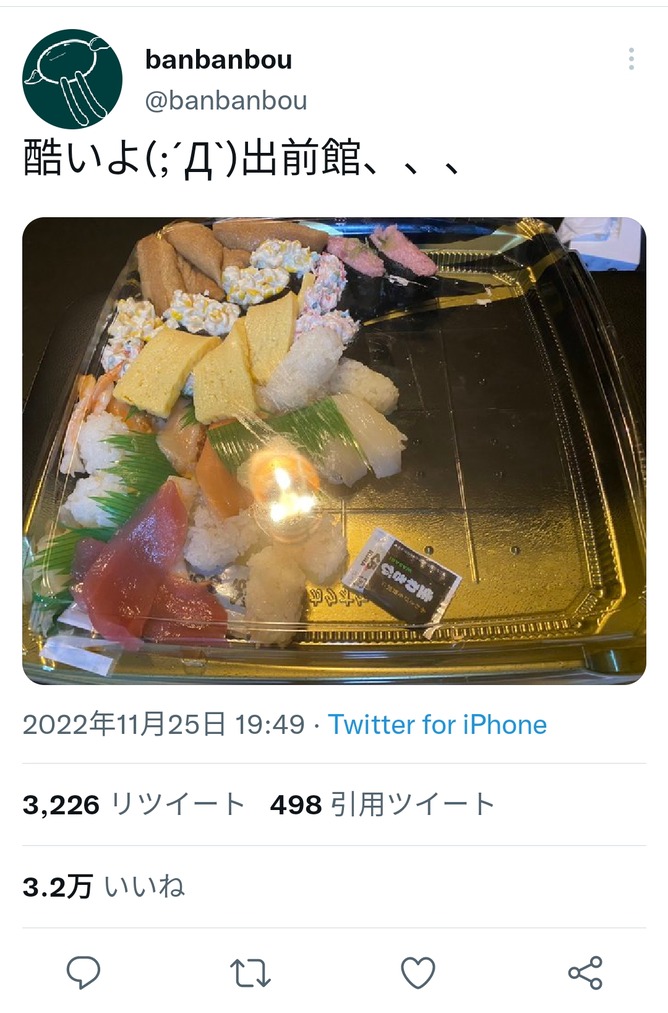This screenshot has width=668, height=1013.
Task: Select the tweet text mentioning 出前館
Action: click(x=242, y=157)
